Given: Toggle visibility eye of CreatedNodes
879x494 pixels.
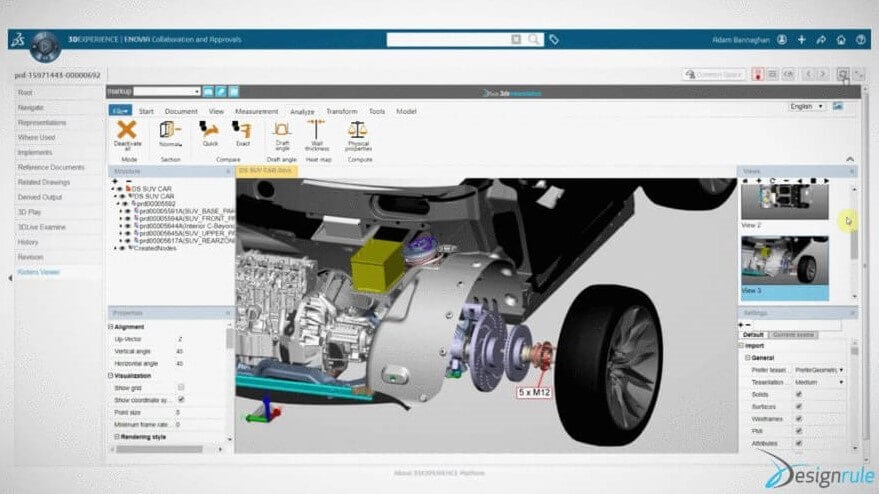Looking at the screenshot, I should click(122, 248).
